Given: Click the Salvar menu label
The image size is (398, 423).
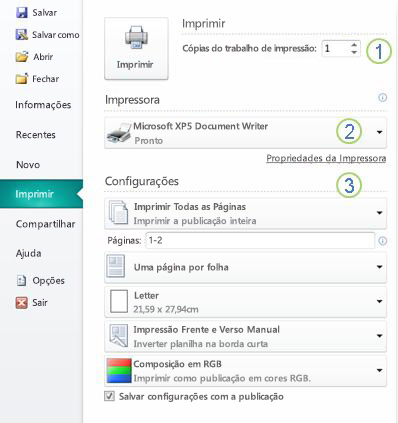Looking at the screenshot, I should click(x=45, y=13).
